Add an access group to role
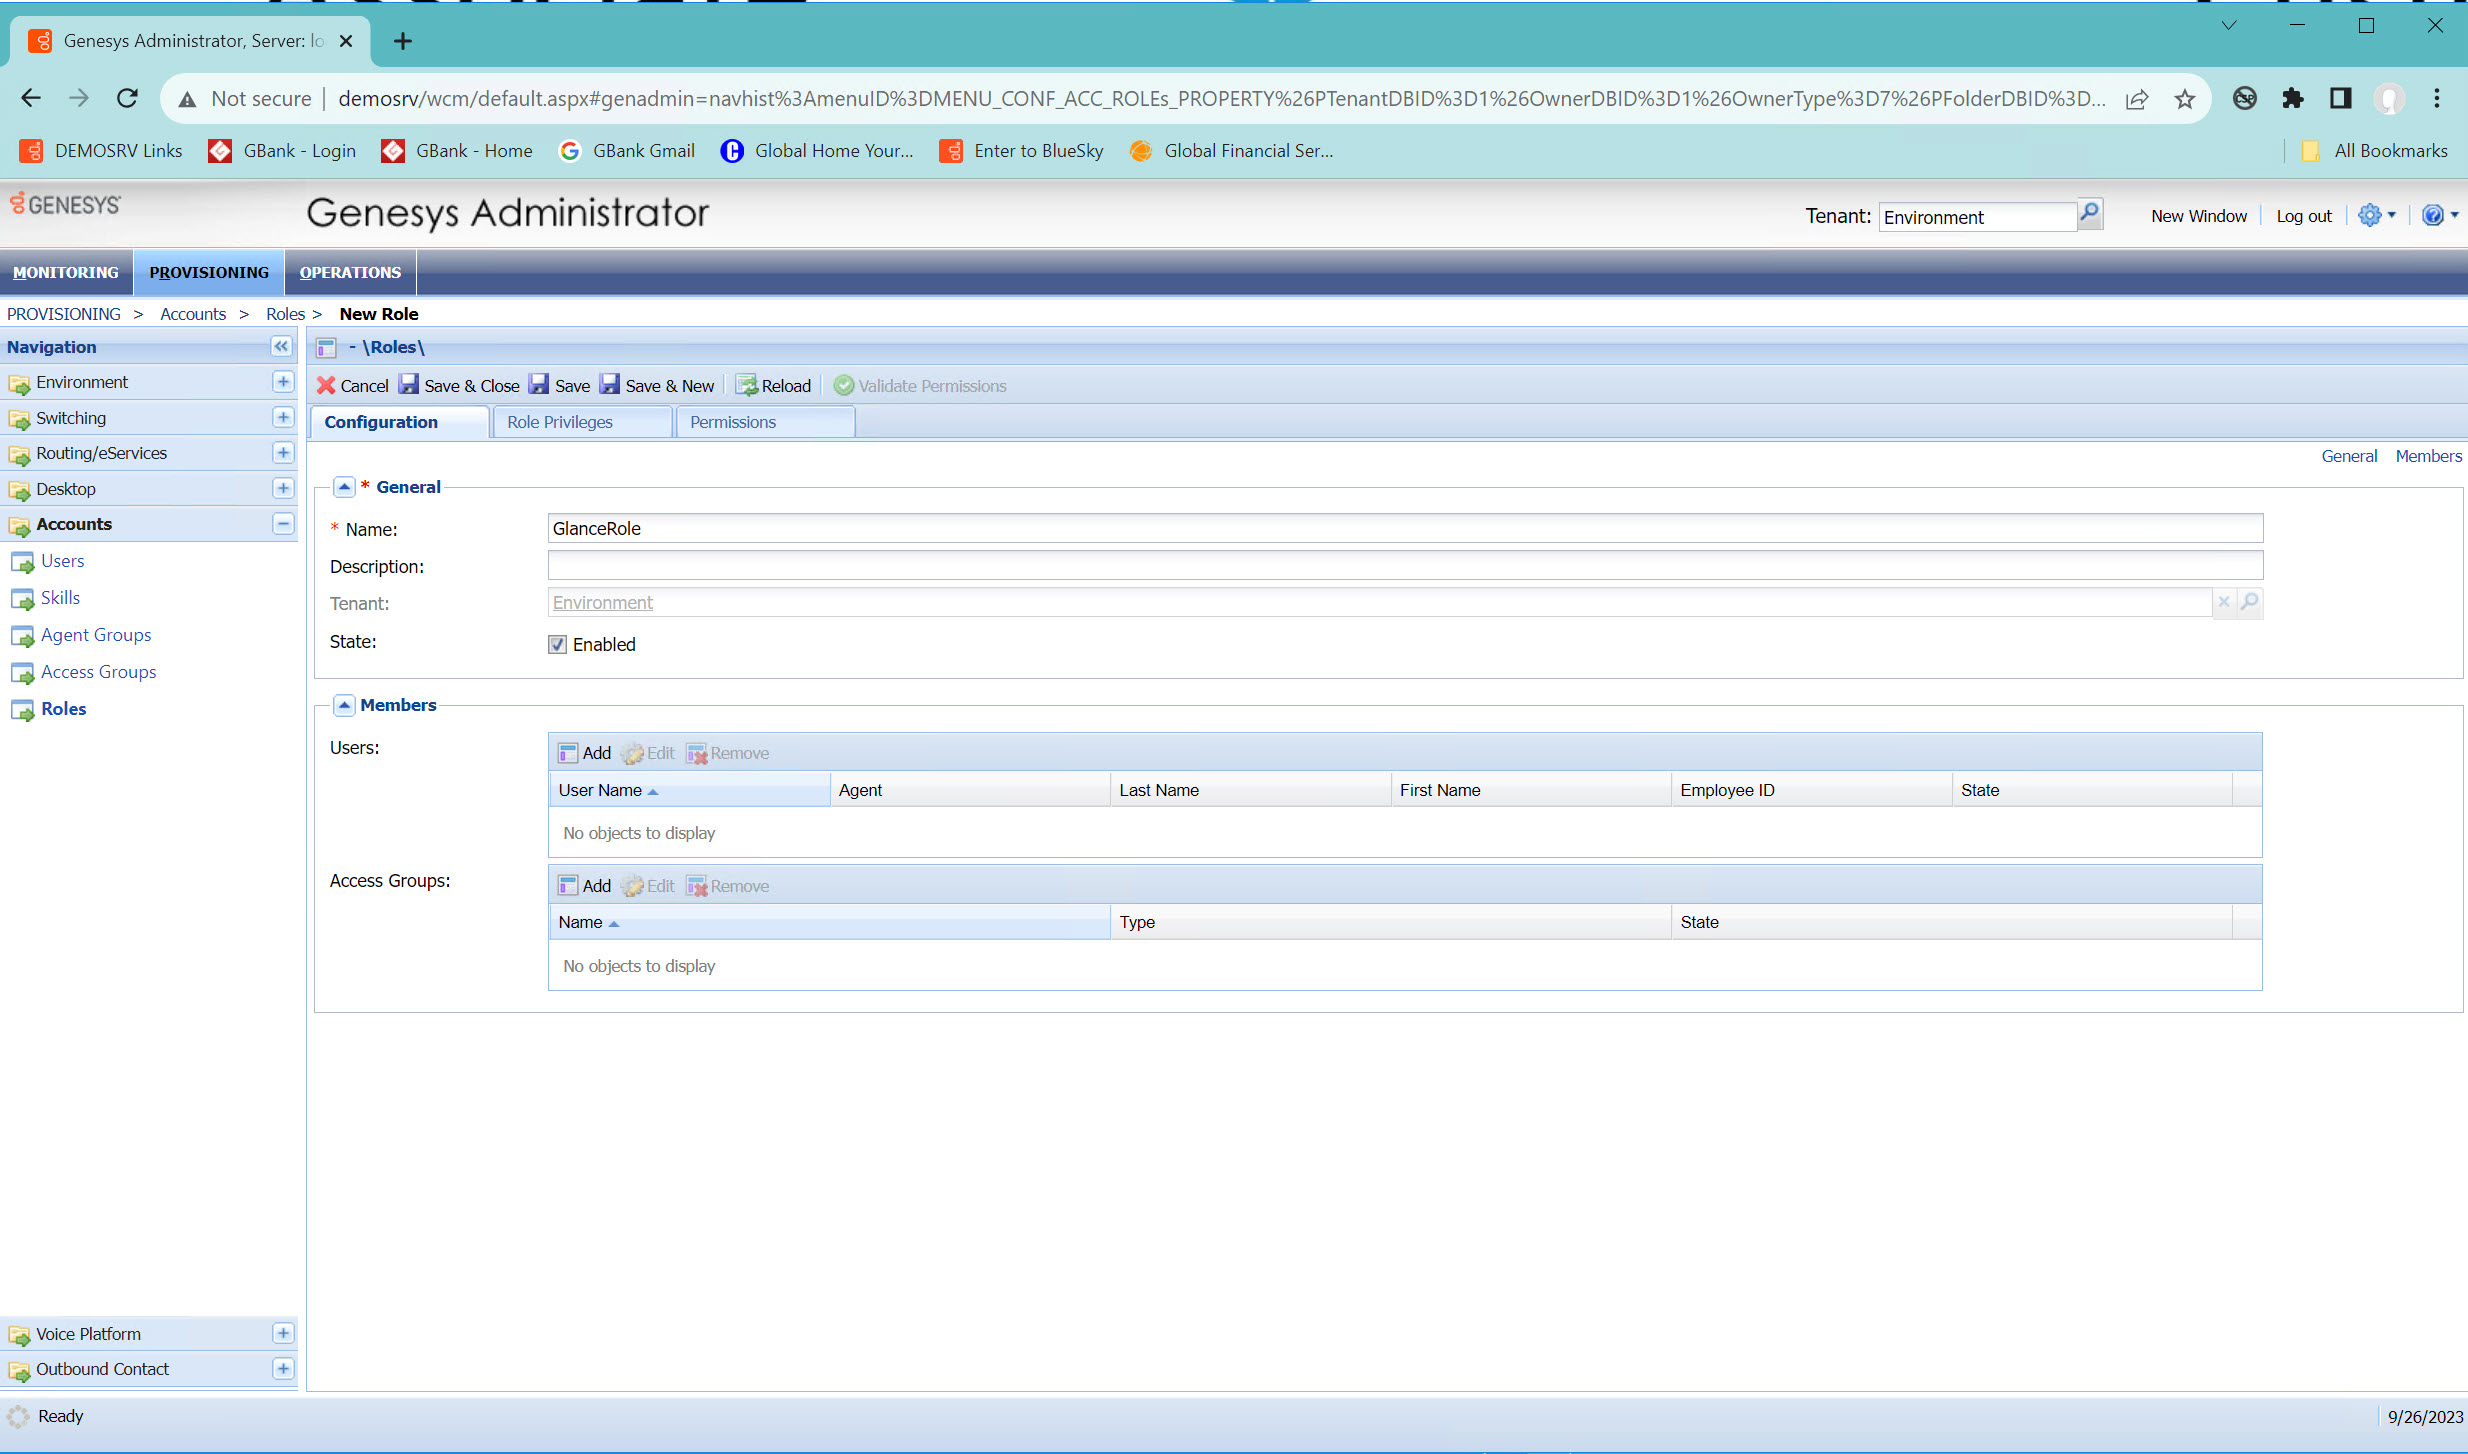This screenshot has height=1454, width=2468. [x=585, y=886]
